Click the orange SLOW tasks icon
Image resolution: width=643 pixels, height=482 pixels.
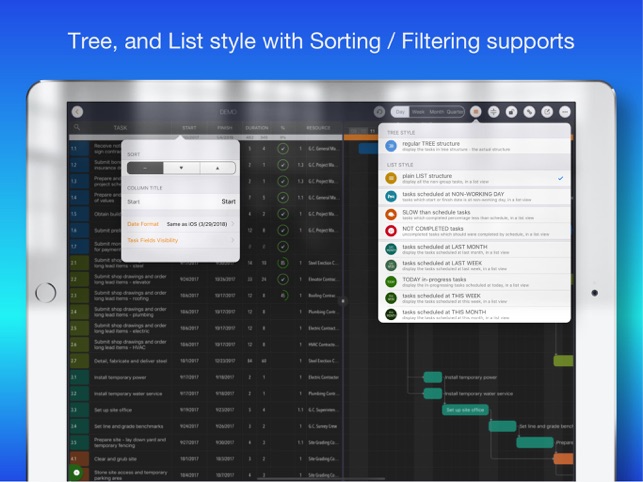(391, 214)
